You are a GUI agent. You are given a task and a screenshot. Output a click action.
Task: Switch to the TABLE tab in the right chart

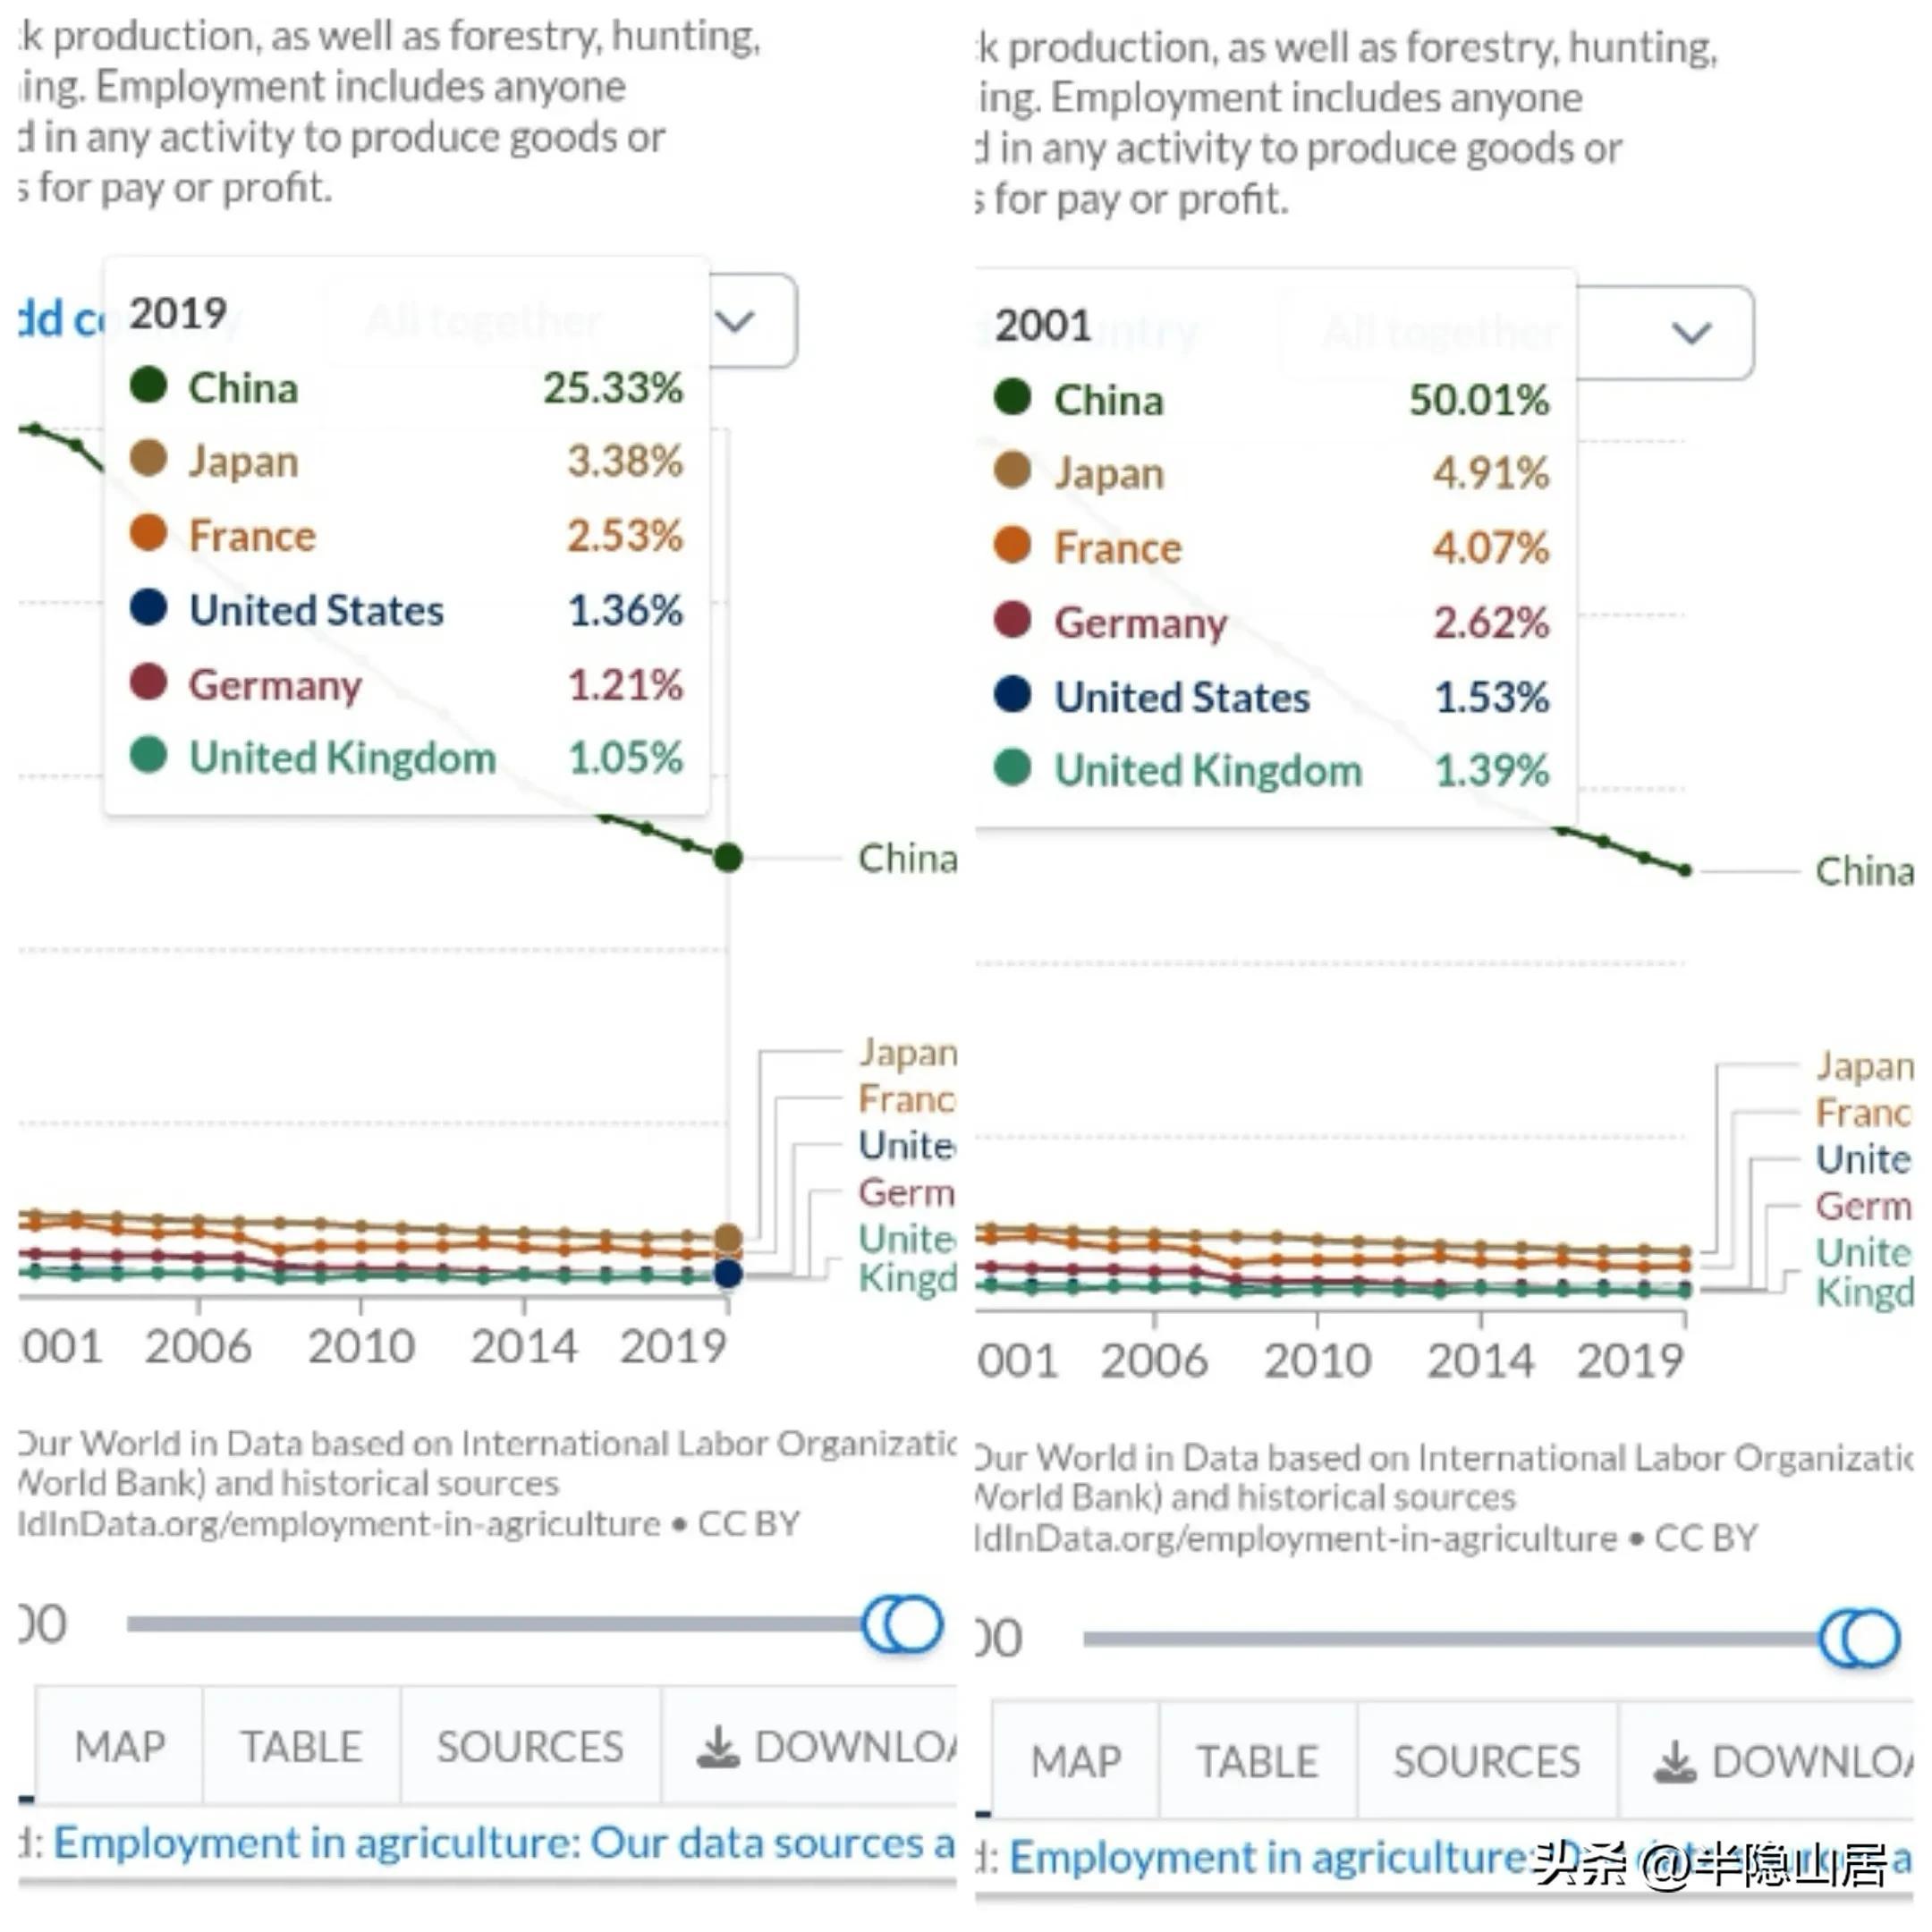click(x=1258, y=1761)
